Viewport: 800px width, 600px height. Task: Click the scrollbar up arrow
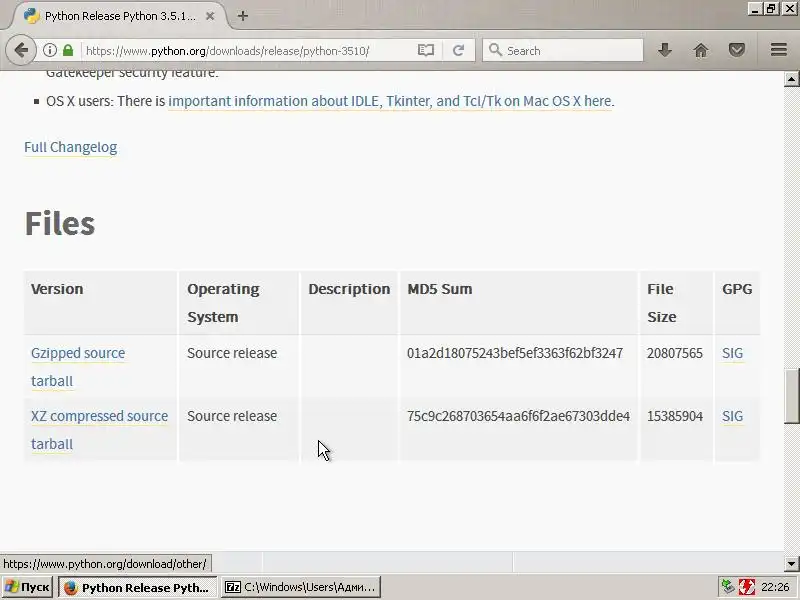tap(792, 79)
